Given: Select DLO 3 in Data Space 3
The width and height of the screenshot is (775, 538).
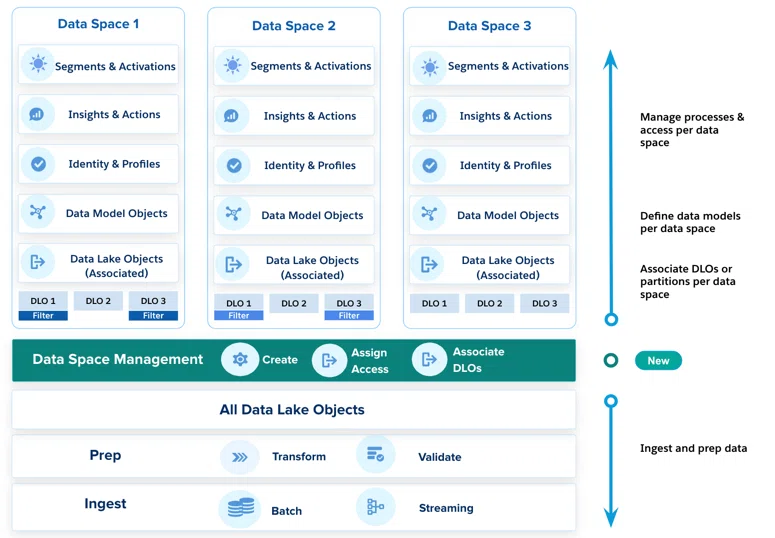Looking at the screenshot, I should point(545,303).
